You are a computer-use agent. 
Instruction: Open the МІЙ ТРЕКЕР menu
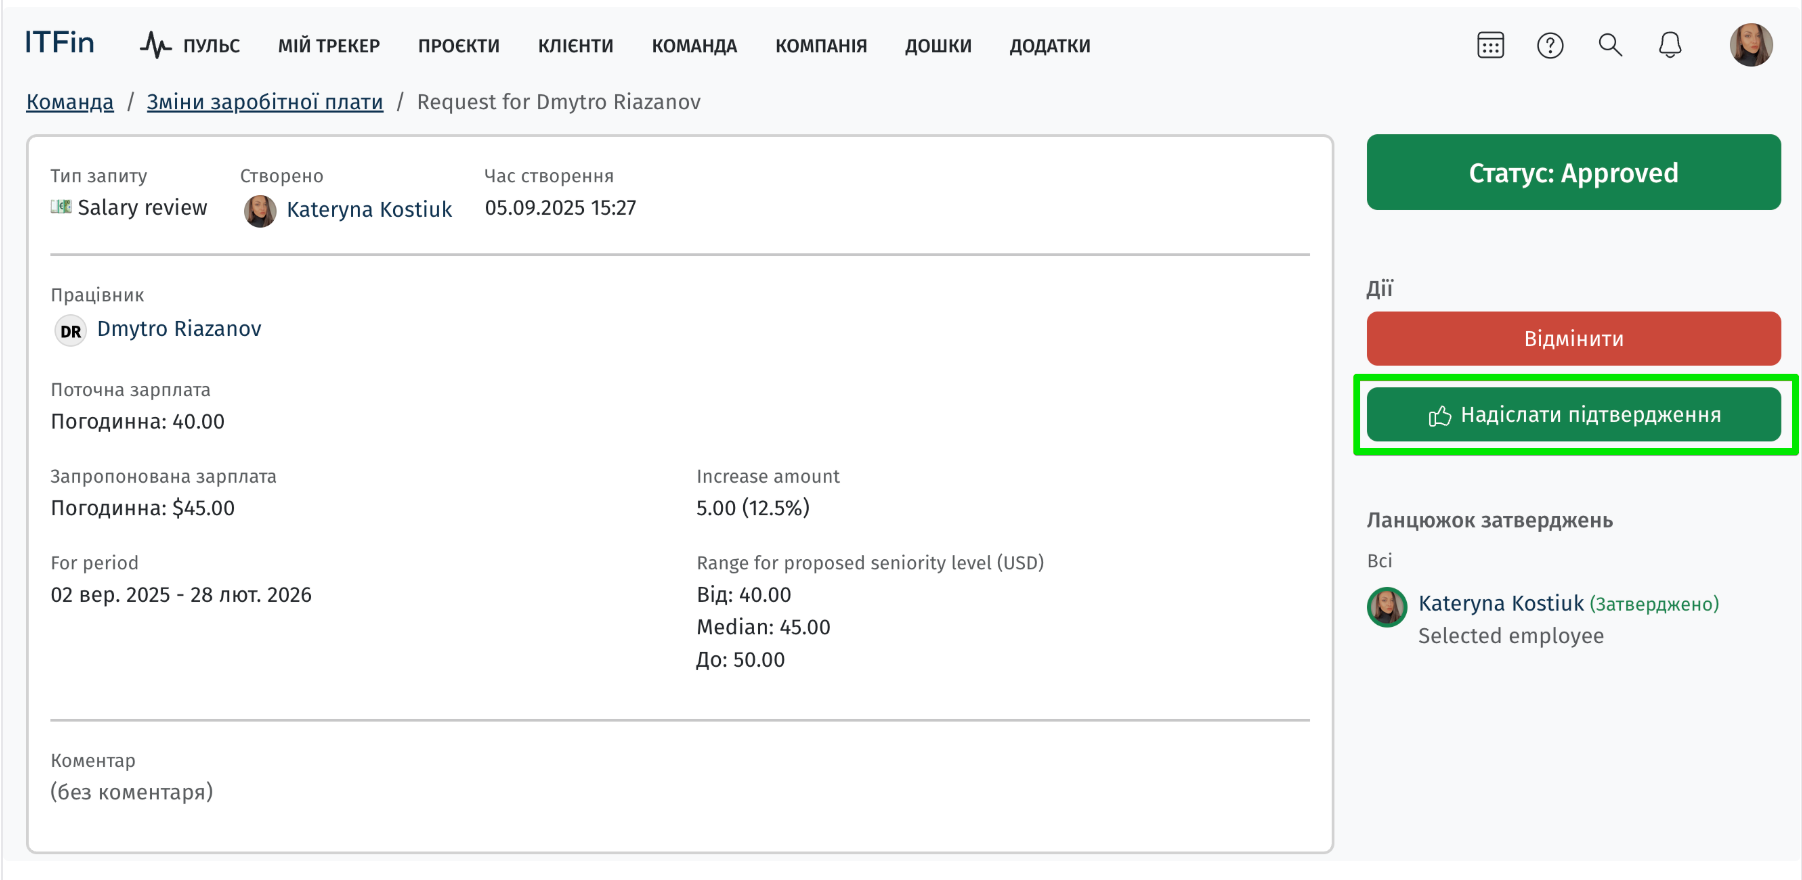click(x=329, y=46)
